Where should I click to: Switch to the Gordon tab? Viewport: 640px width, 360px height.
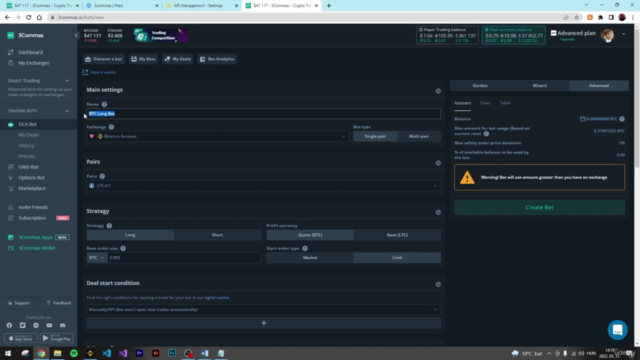pyautogui.click(x=480, y=86)
